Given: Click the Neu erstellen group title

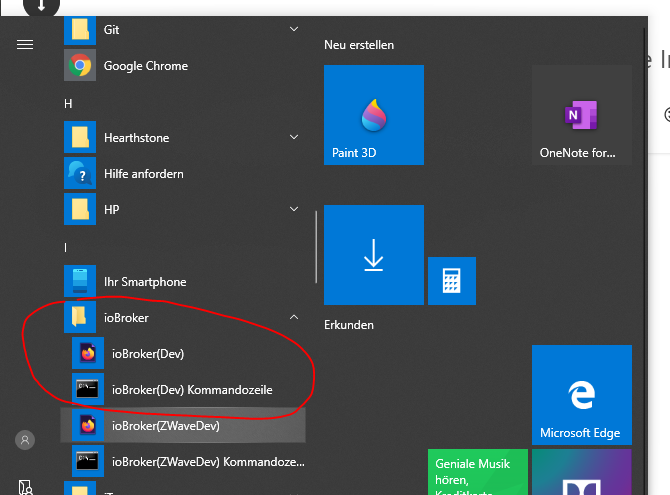Looking at the screenshot, I should click(359, 45).
